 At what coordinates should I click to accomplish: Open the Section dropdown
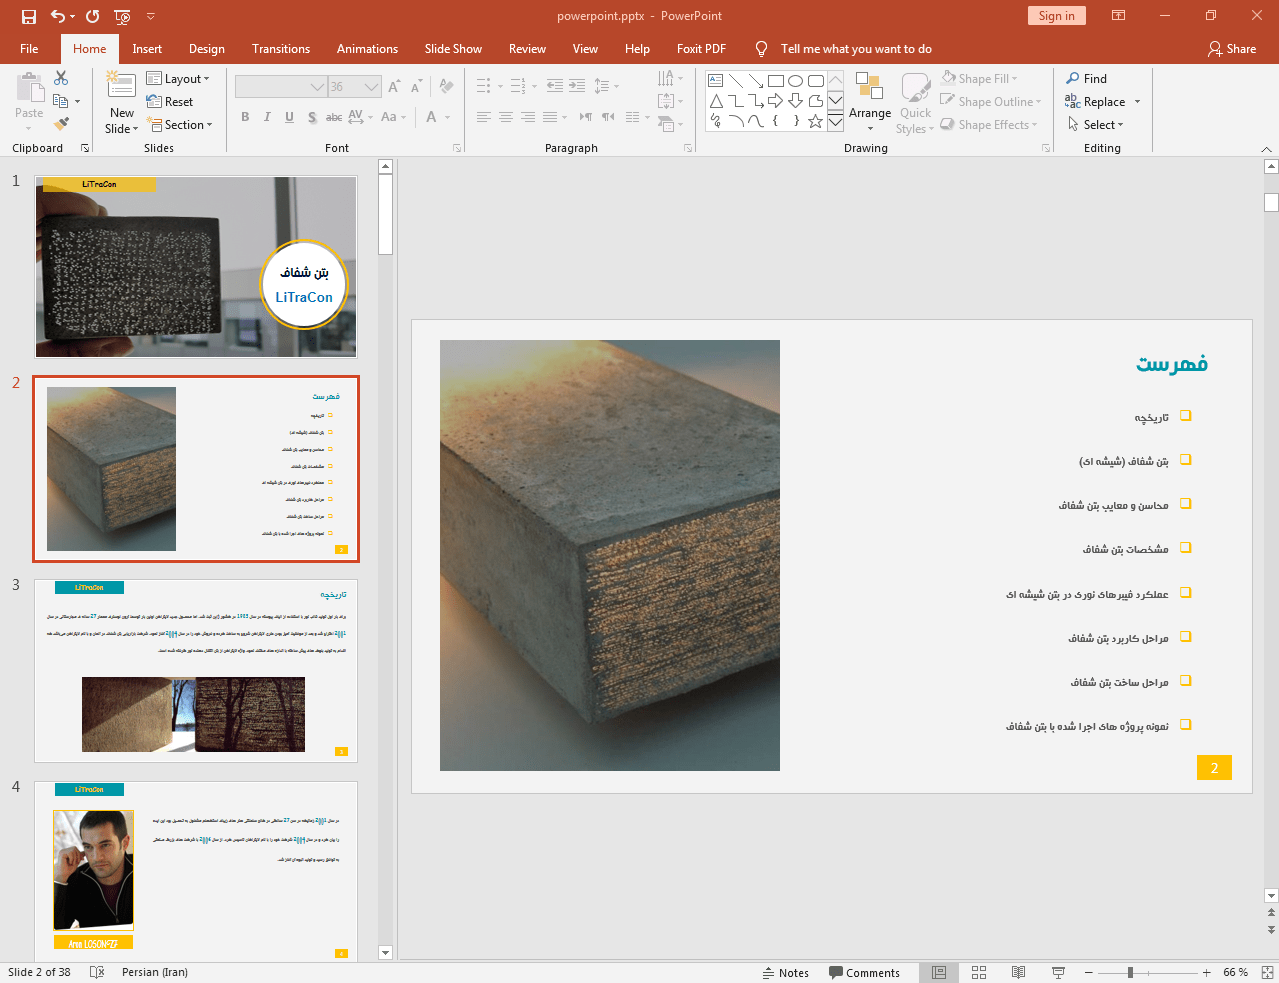click(x=180, y=124)
